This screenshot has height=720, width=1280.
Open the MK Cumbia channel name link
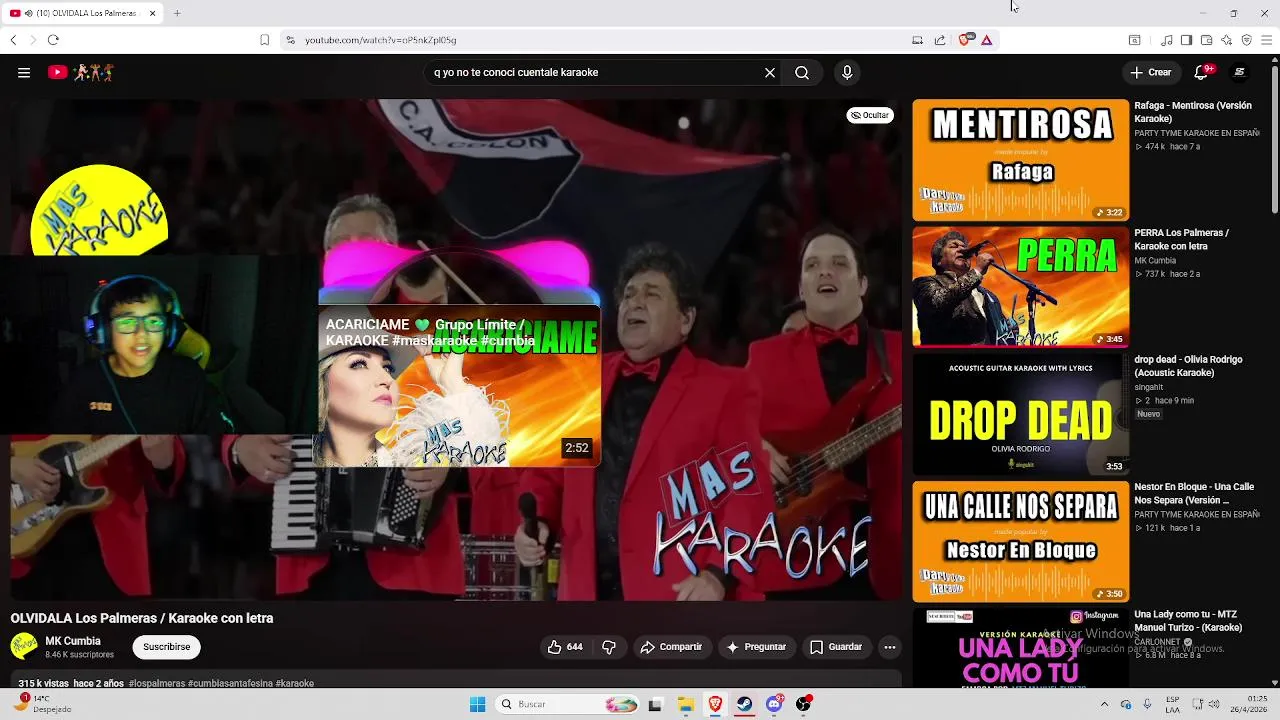pyautogui.click(x=73, y=641)
